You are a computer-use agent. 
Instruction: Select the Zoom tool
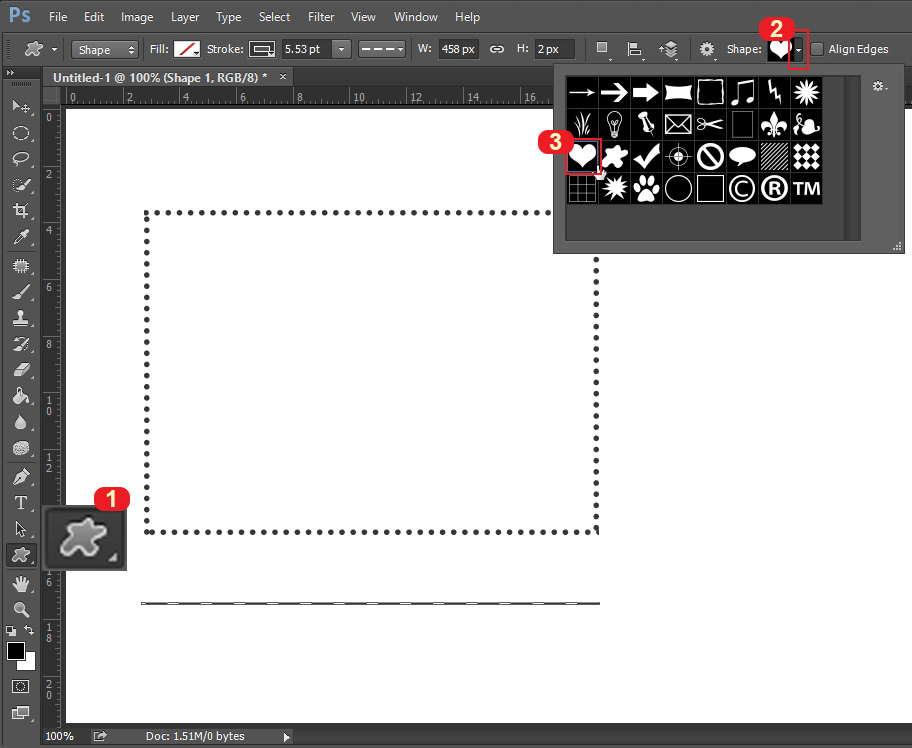tap(21, 609)
